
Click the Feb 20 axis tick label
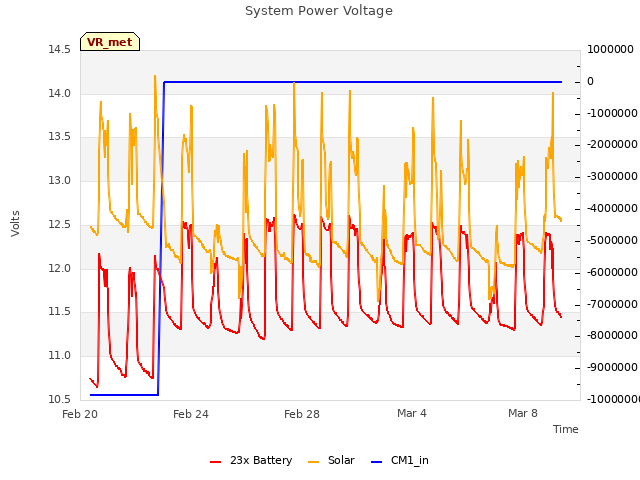click(80, 414)
